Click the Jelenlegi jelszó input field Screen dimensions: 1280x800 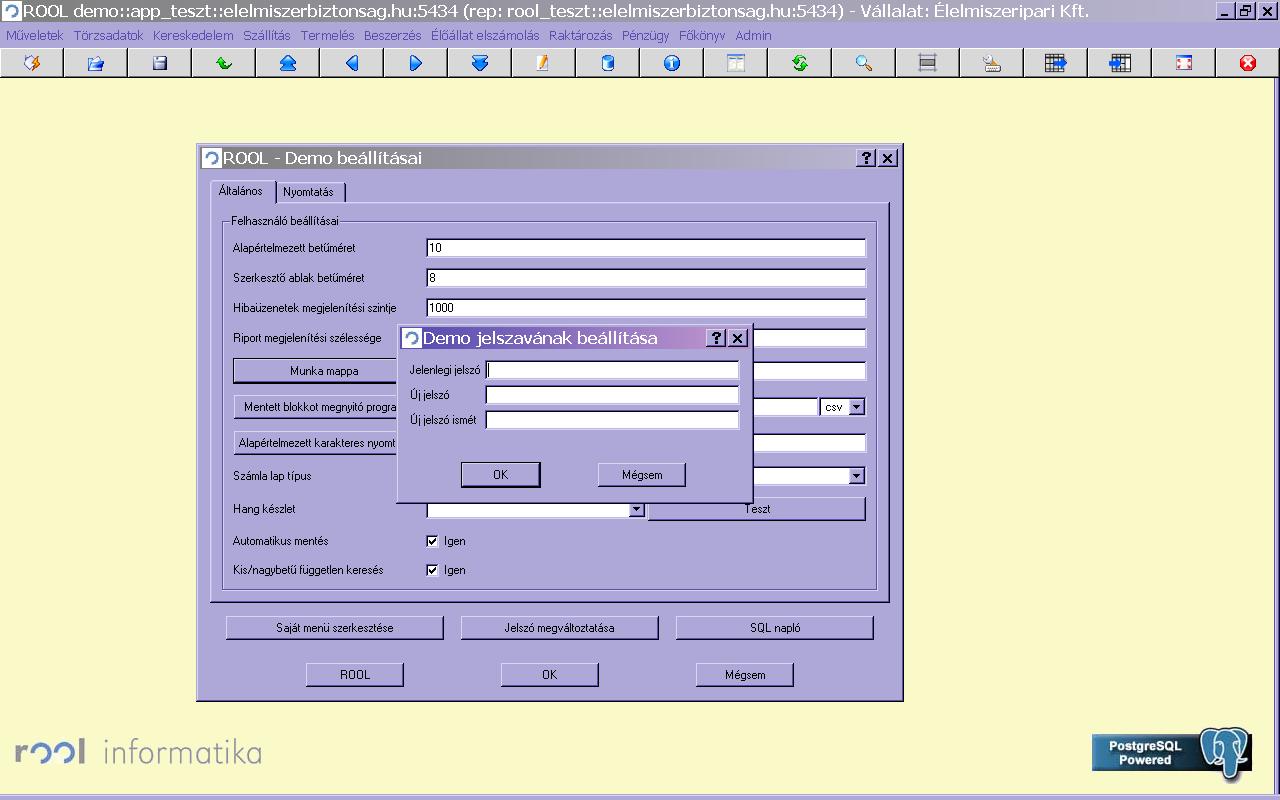[x=612, y=370]
